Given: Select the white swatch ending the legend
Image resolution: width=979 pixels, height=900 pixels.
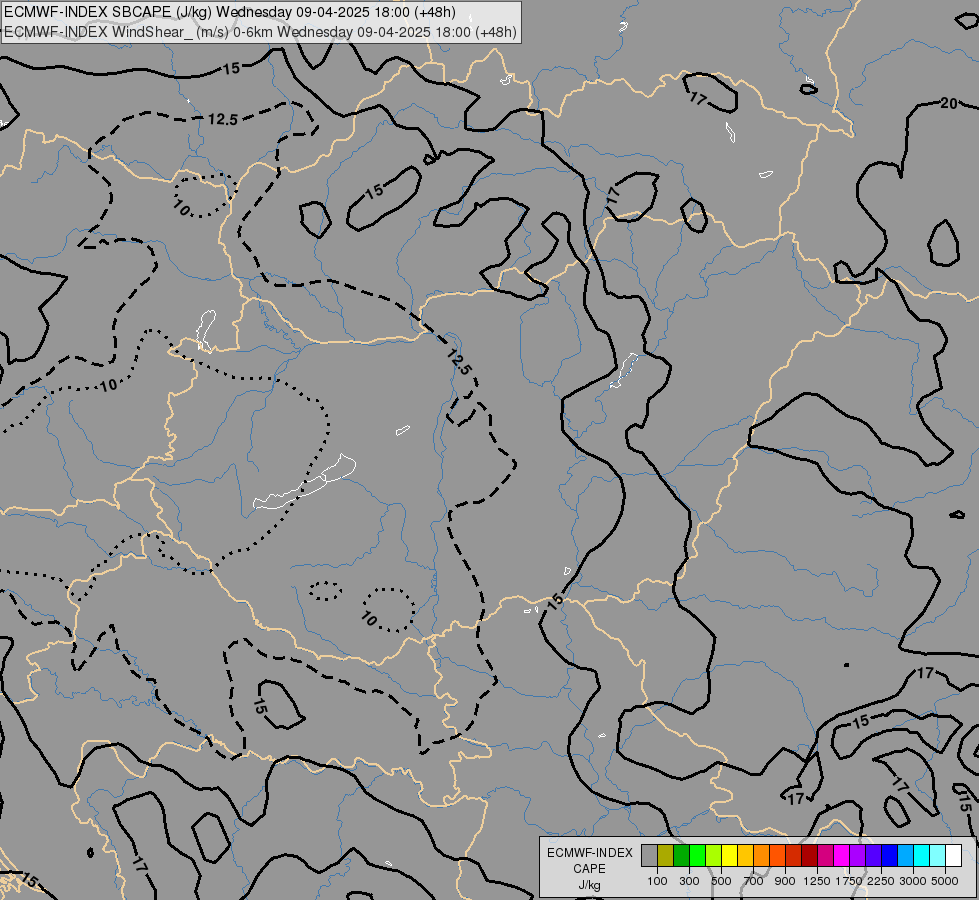Looking at the screenshot, I should pos(953,855).
